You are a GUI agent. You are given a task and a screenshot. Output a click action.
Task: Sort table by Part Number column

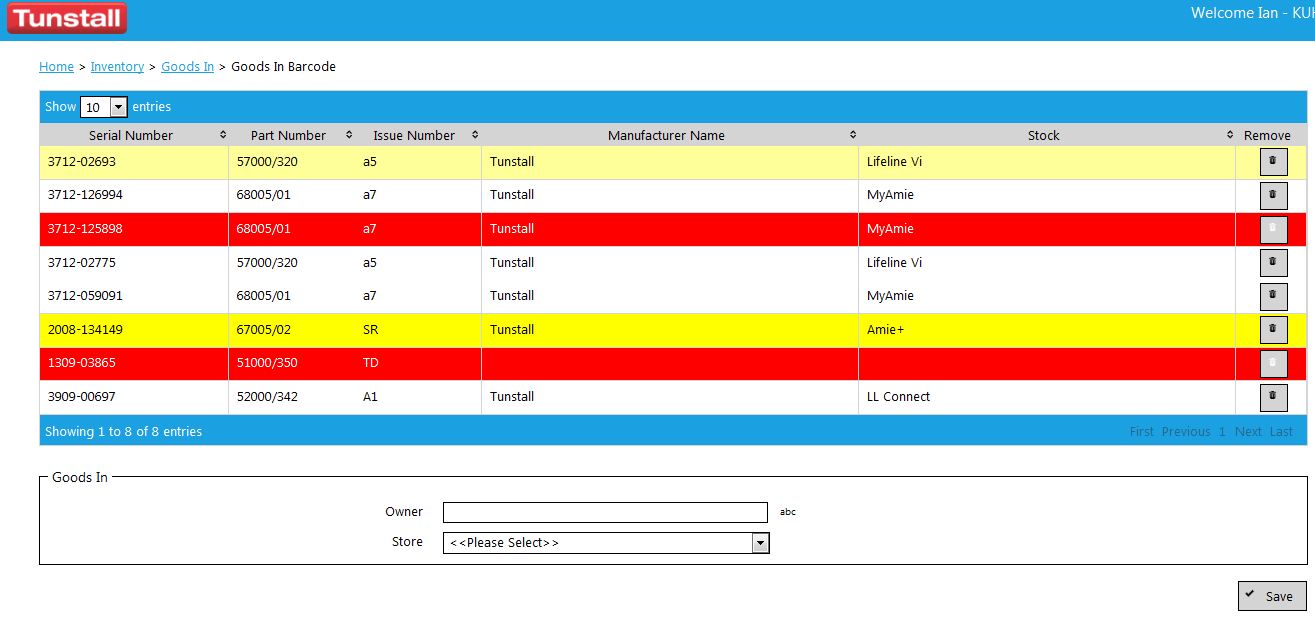pos(288,135)
